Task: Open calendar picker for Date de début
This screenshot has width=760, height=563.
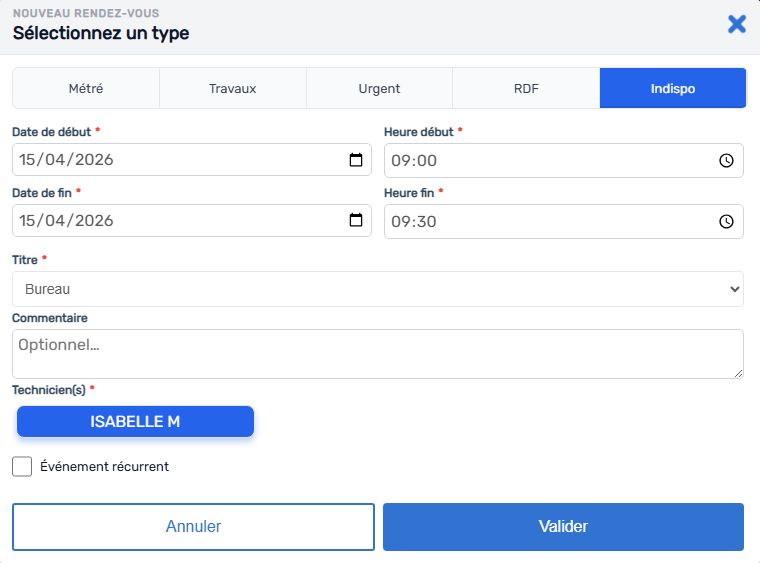Action: click(356, 159)
